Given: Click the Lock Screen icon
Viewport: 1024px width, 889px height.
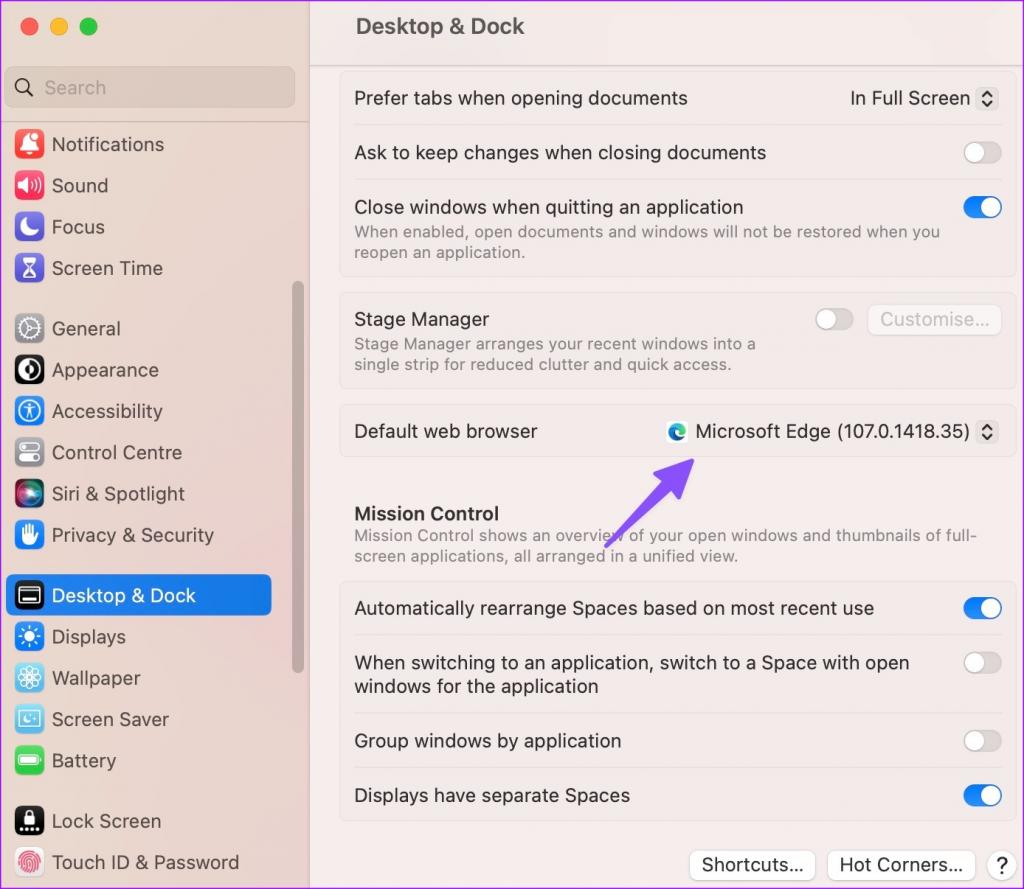Looking at the screenshot, I should pos(29,821).
